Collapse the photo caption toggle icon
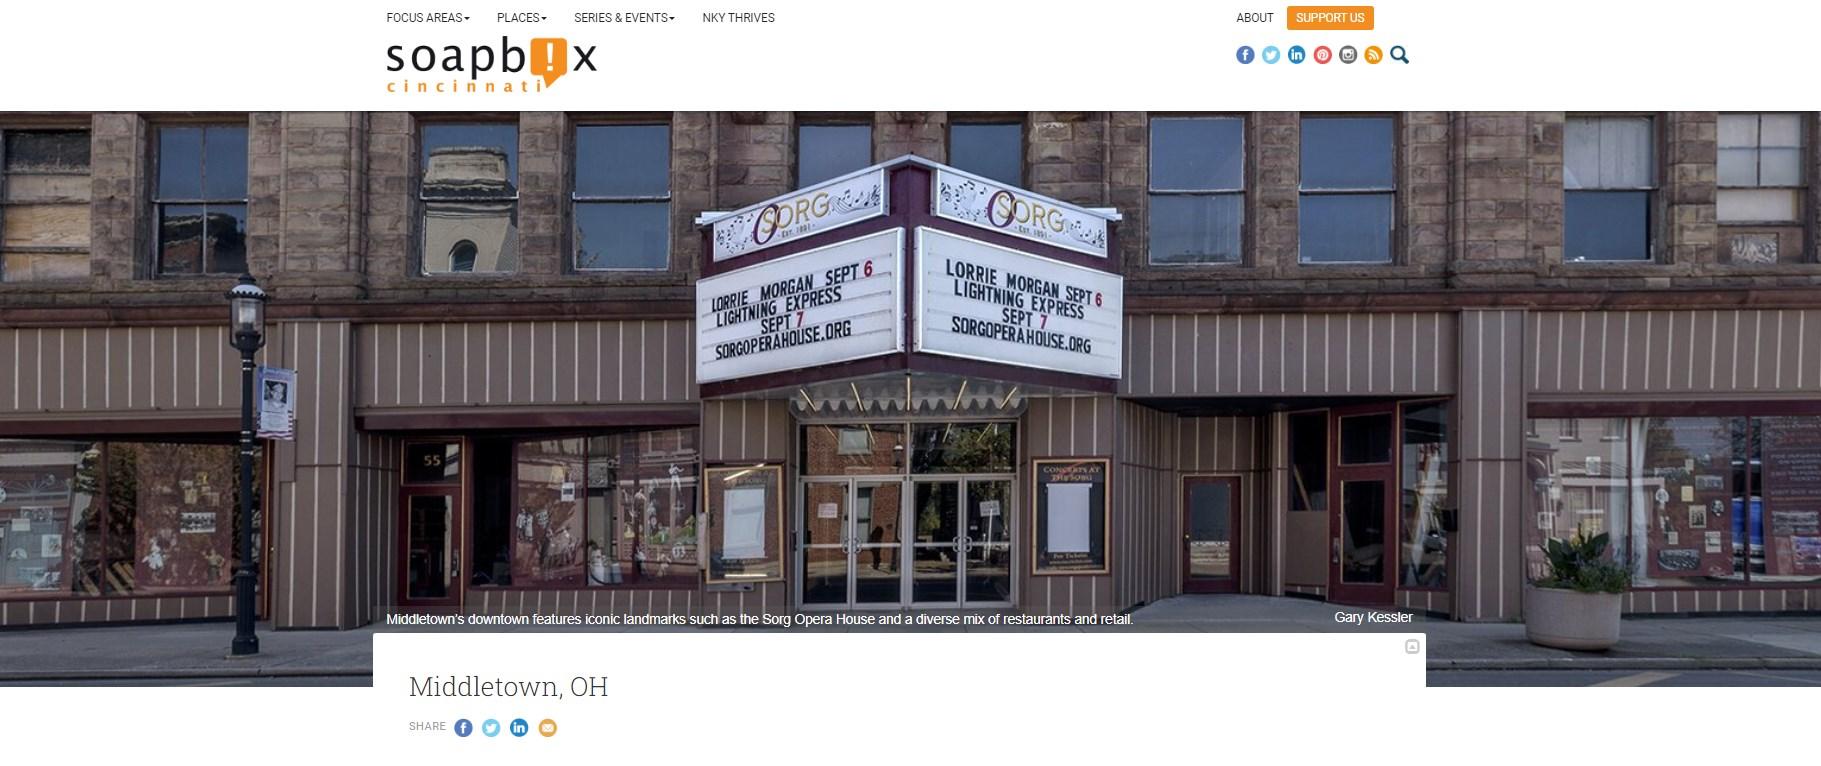This screenshot has width=1821, height=766. pos(1412,647)
